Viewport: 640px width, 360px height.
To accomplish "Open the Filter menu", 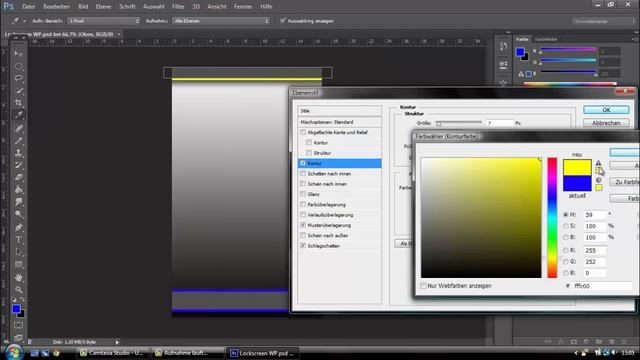I will pyautogui.click(x=178, y=7).
